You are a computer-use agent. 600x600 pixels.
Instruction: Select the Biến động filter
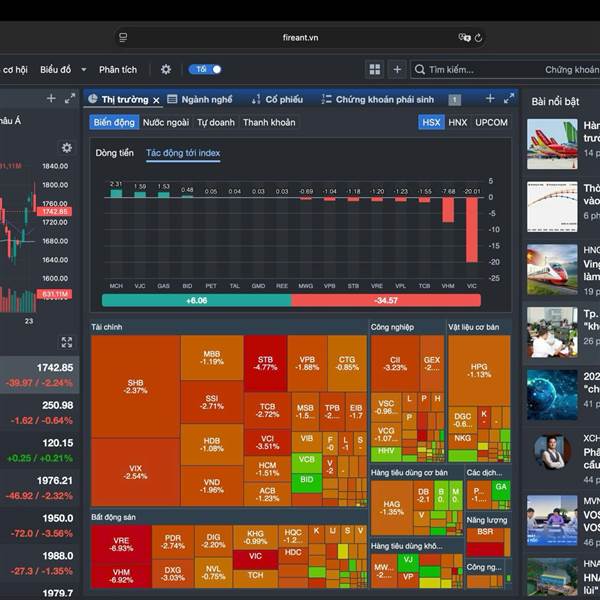point(114,122)
